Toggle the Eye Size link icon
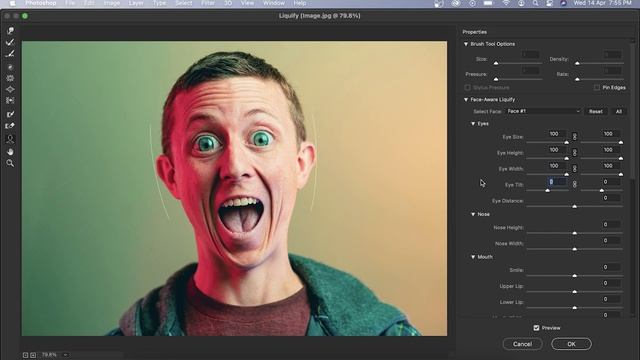The height and width of the screenshot is (360, 640). [x=574, y=136]
